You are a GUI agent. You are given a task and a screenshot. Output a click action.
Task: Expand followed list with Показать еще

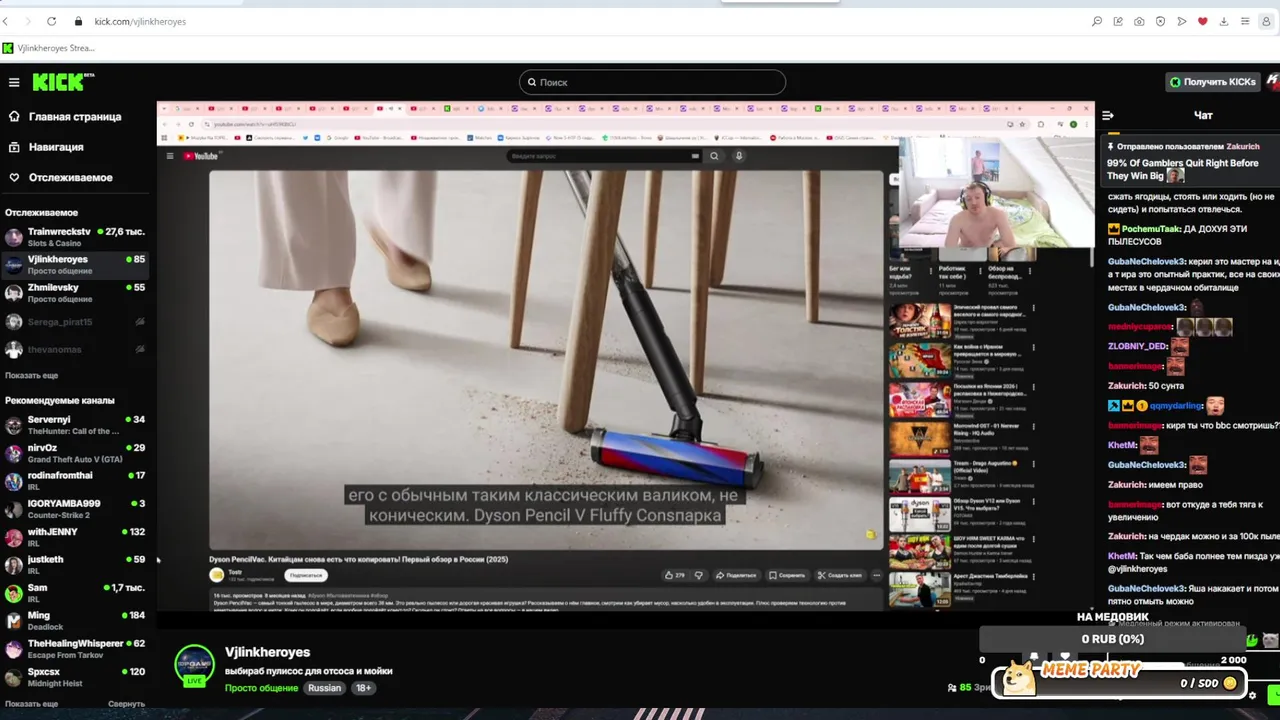click(x=31, y=375)
